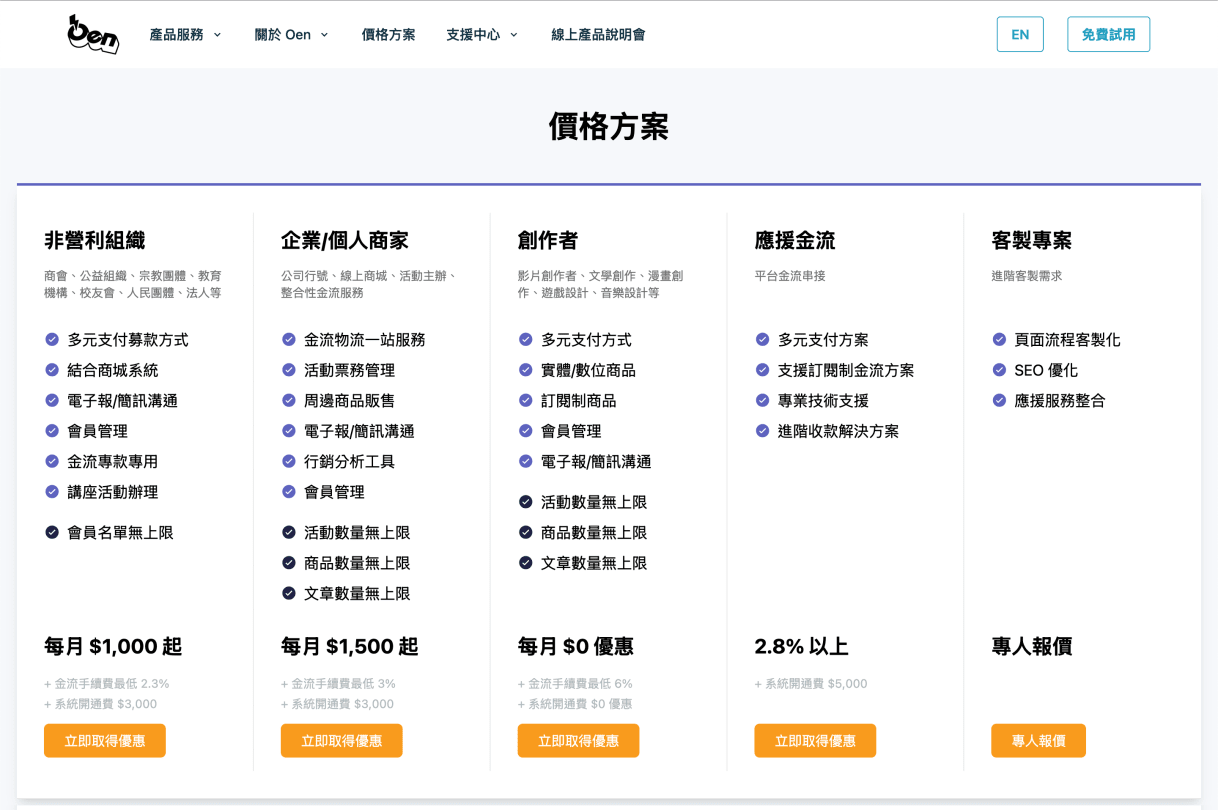Viewport: 1218px width, 810px height.
Task: Expand the 產品服務 chevron arrow
Action: pos(217,34)
